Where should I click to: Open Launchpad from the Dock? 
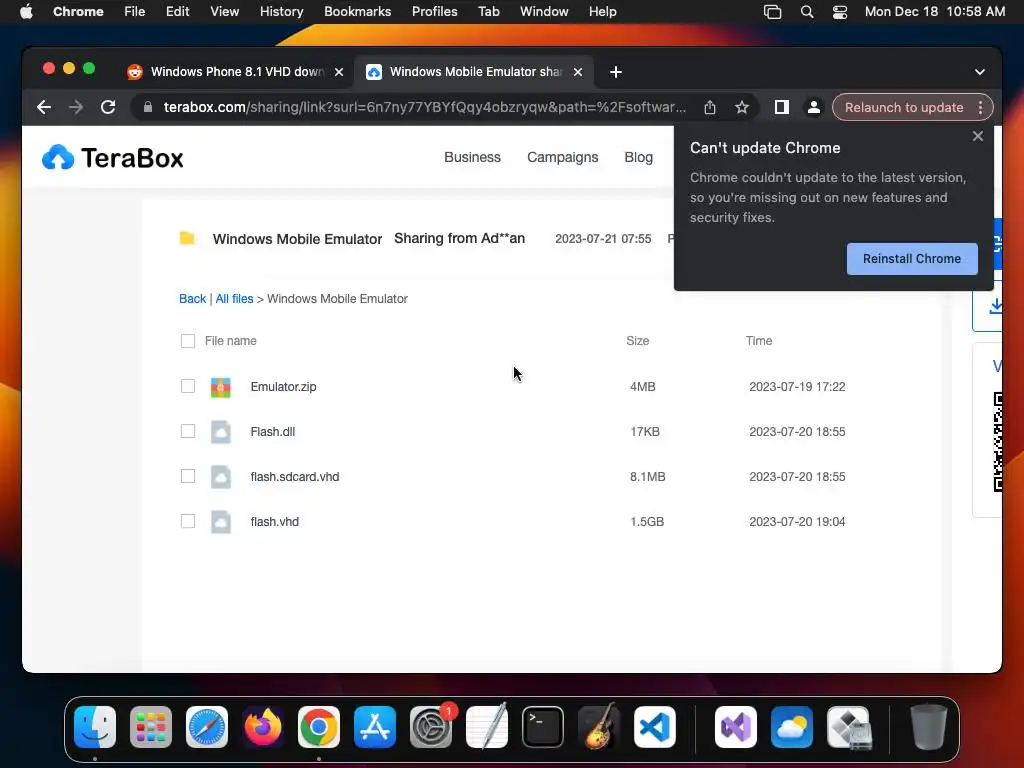(151, 727)
